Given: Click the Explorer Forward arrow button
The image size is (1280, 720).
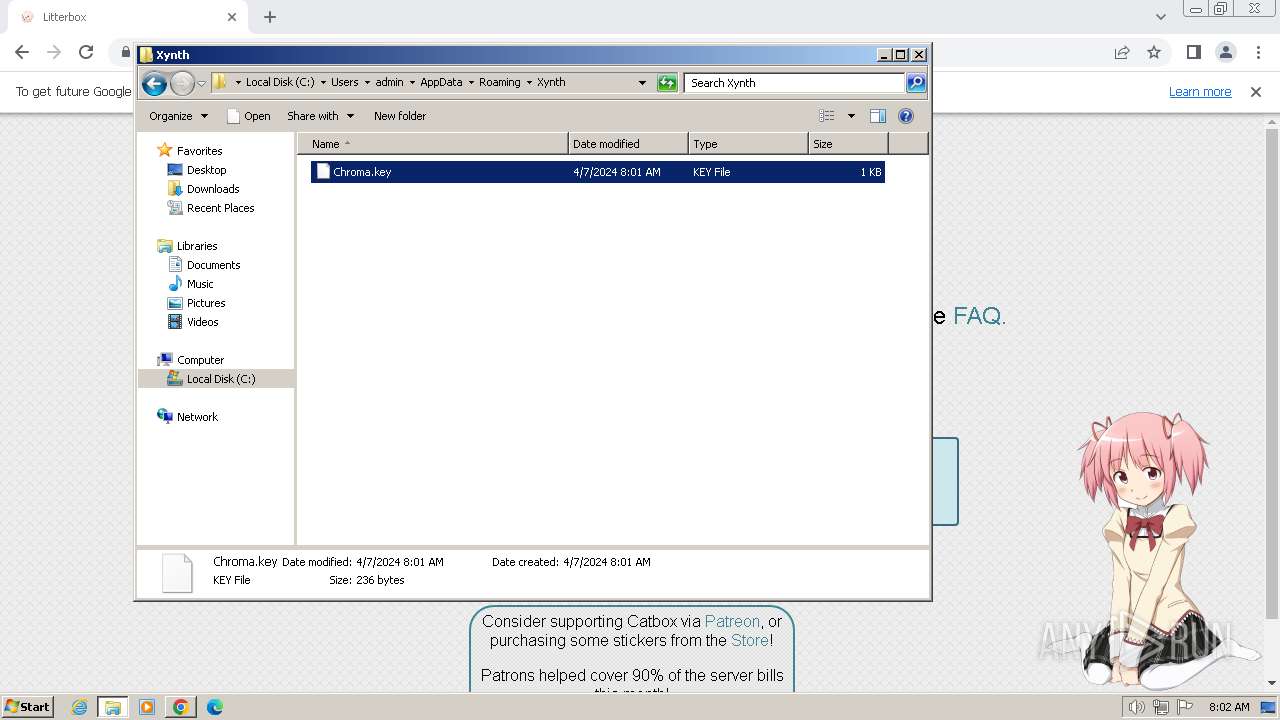Looking at the screenshot, I should click(182, 83).
